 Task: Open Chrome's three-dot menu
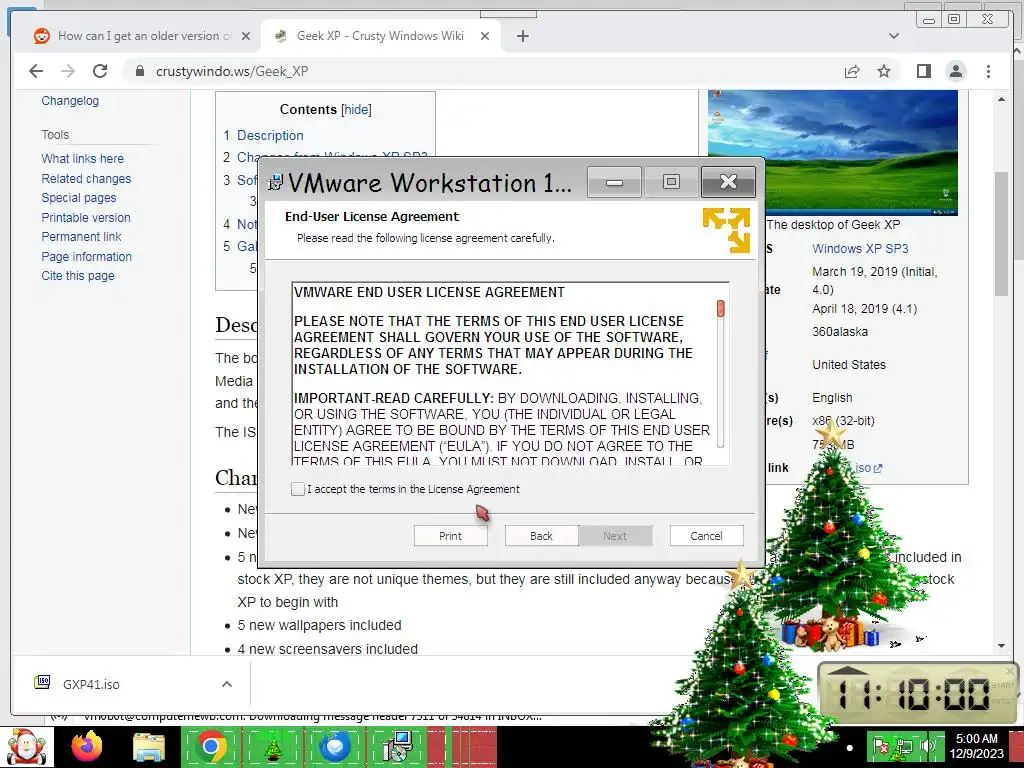[x=988, y=71]
